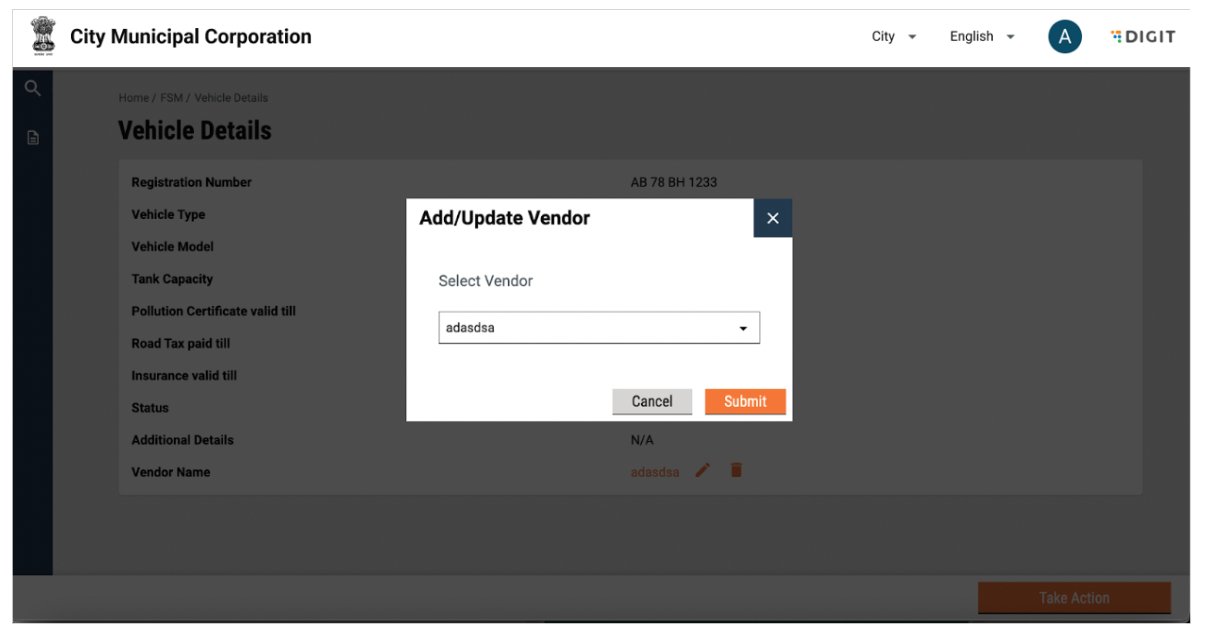Click the search icon in the sidebar

(32, 88)
